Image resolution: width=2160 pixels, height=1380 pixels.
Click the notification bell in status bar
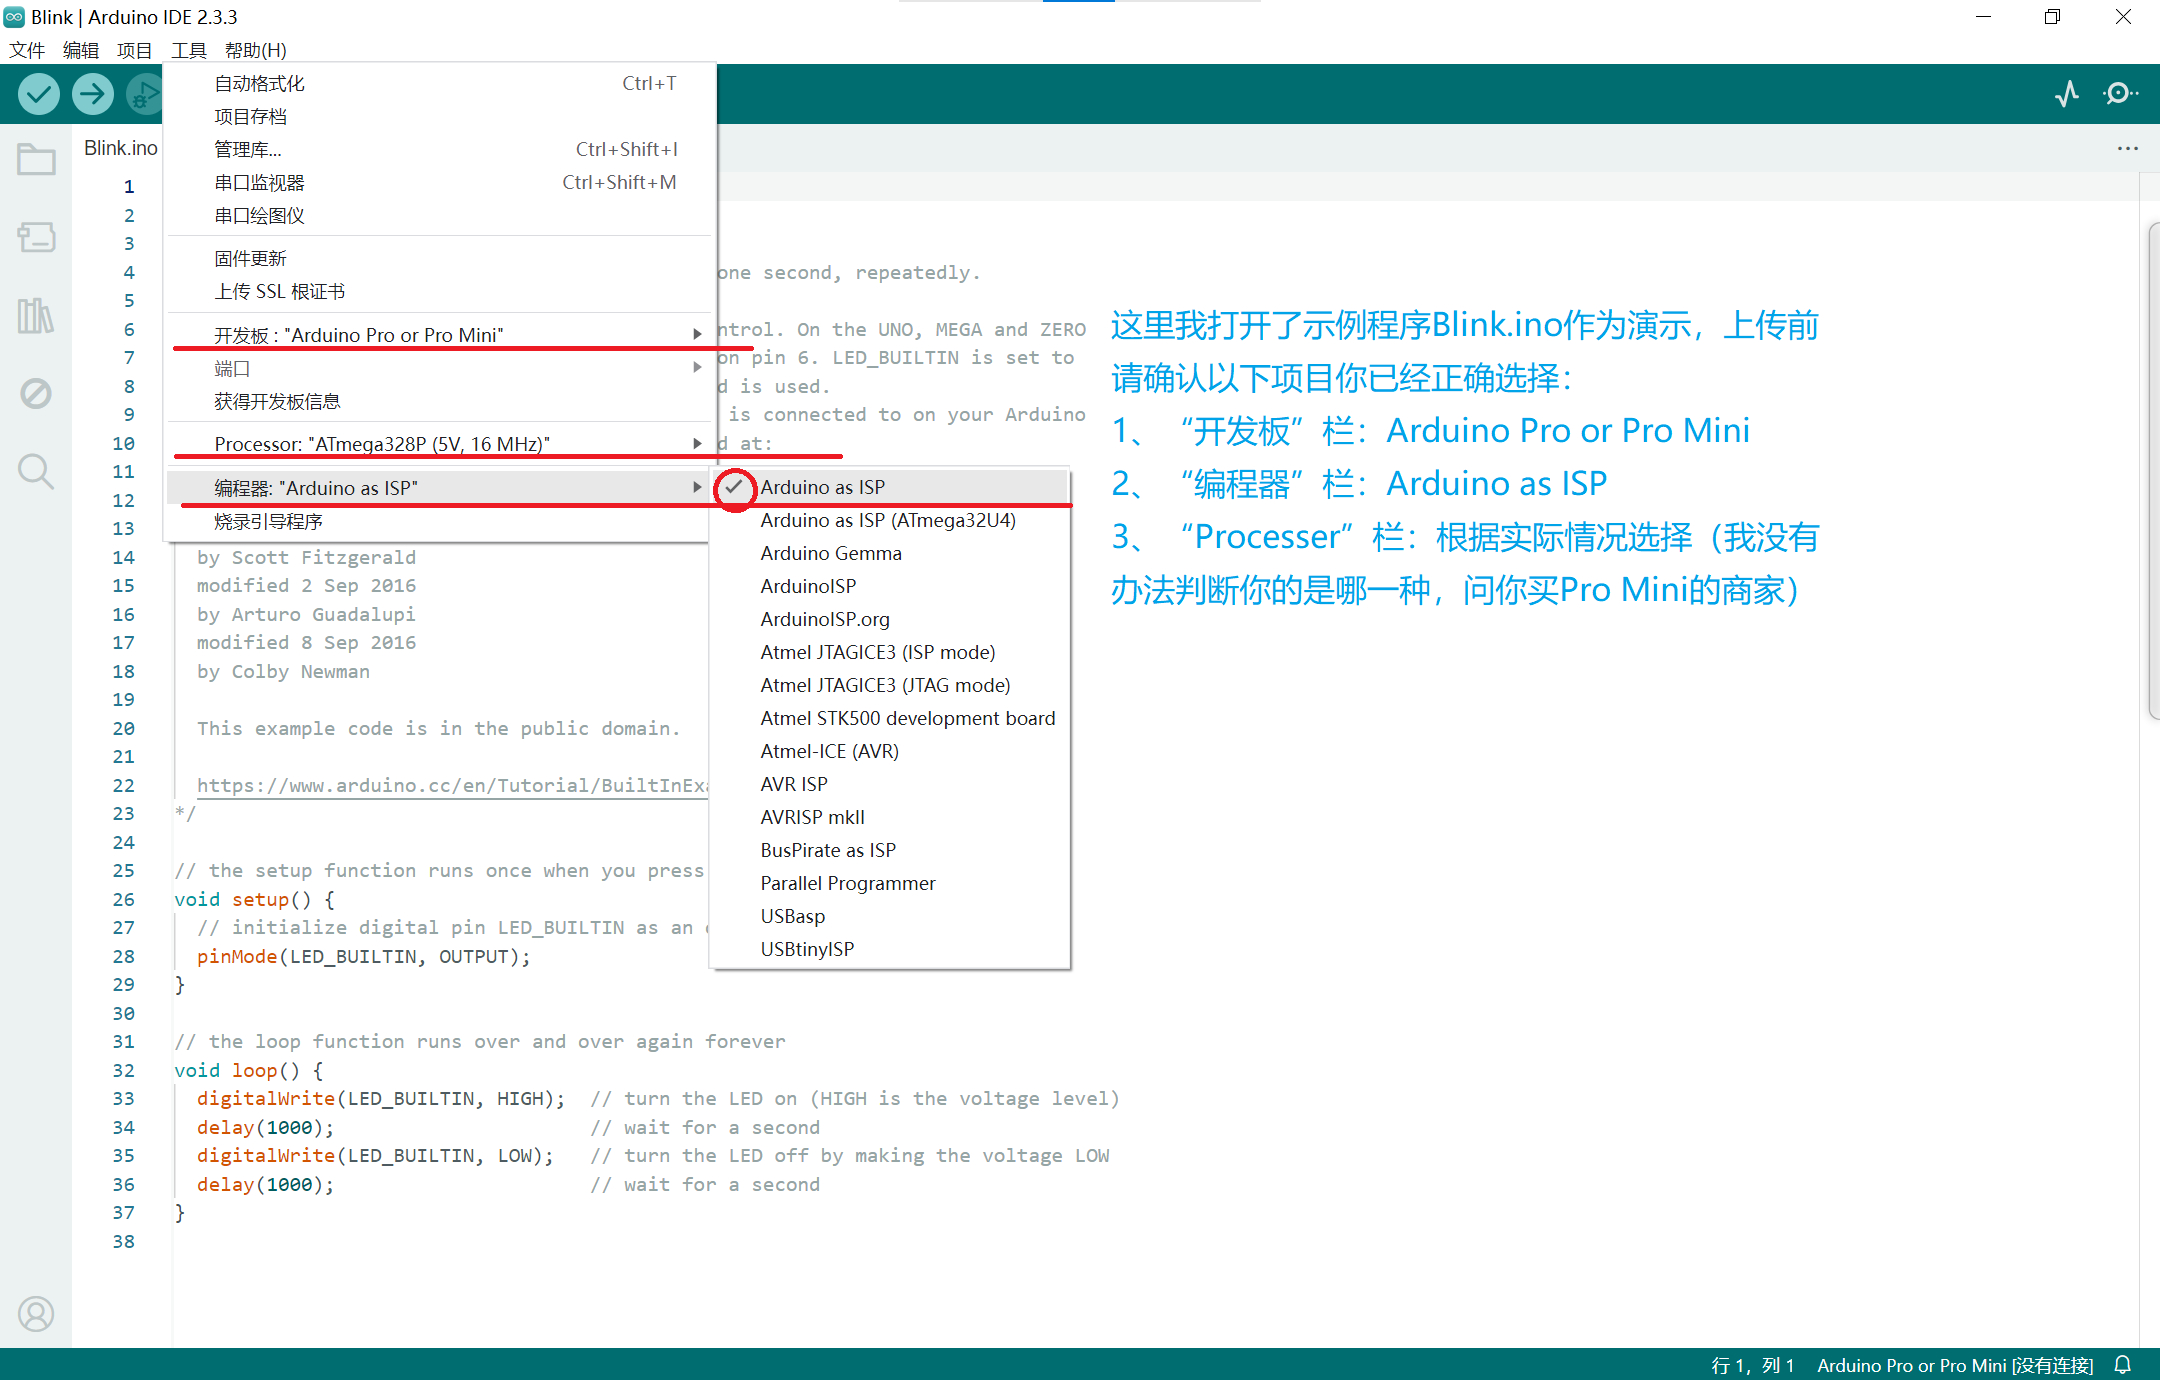coord(2123,1365)
